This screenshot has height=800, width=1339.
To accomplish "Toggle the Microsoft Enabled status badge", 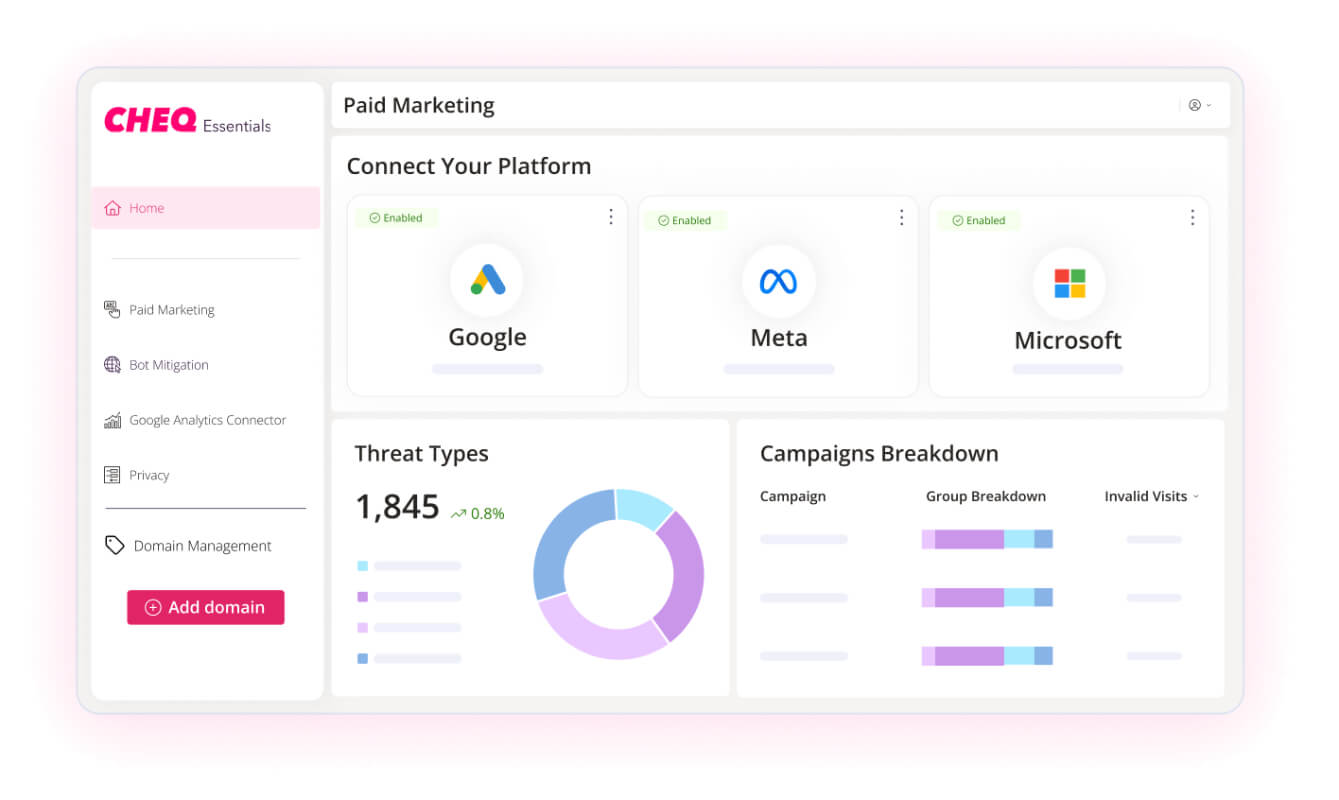I will click(979, 220).
